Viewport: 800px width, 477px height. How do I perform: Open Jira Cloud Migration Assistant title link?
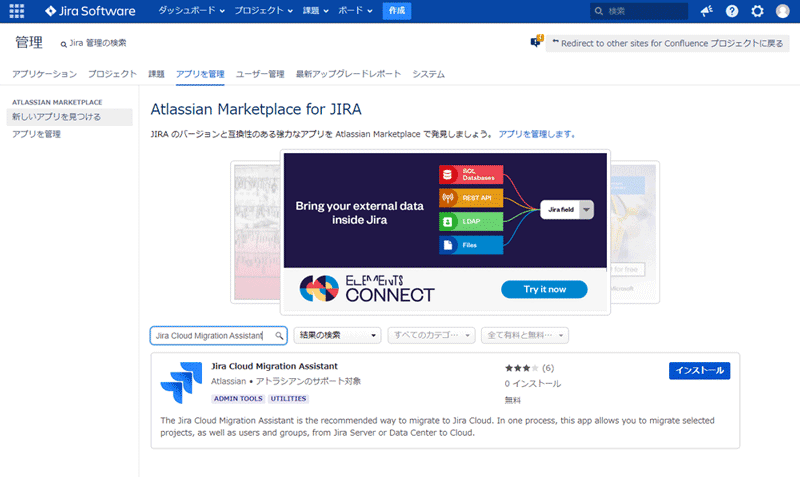click(274, 366)
